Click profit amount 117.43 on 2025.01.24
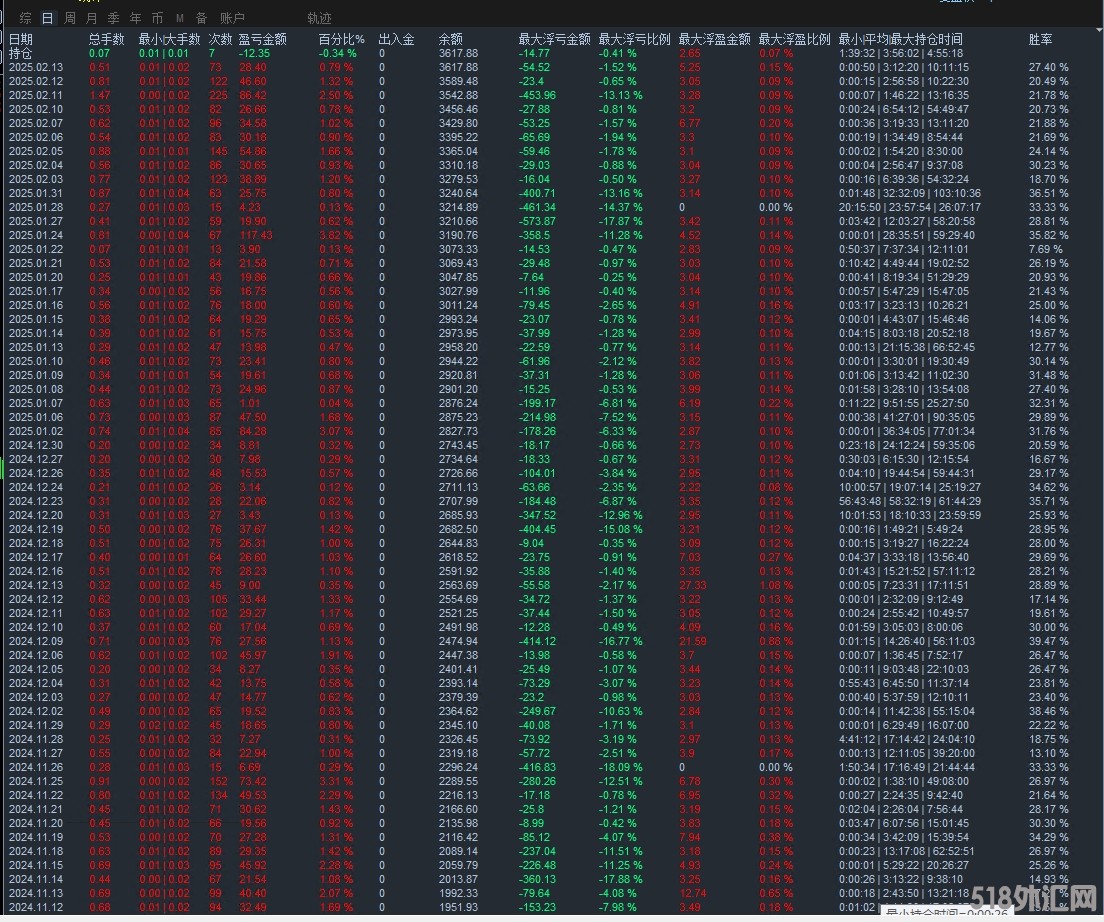Image resolution: width=1104 pixels, height=922 pixels. click(256, 236)
